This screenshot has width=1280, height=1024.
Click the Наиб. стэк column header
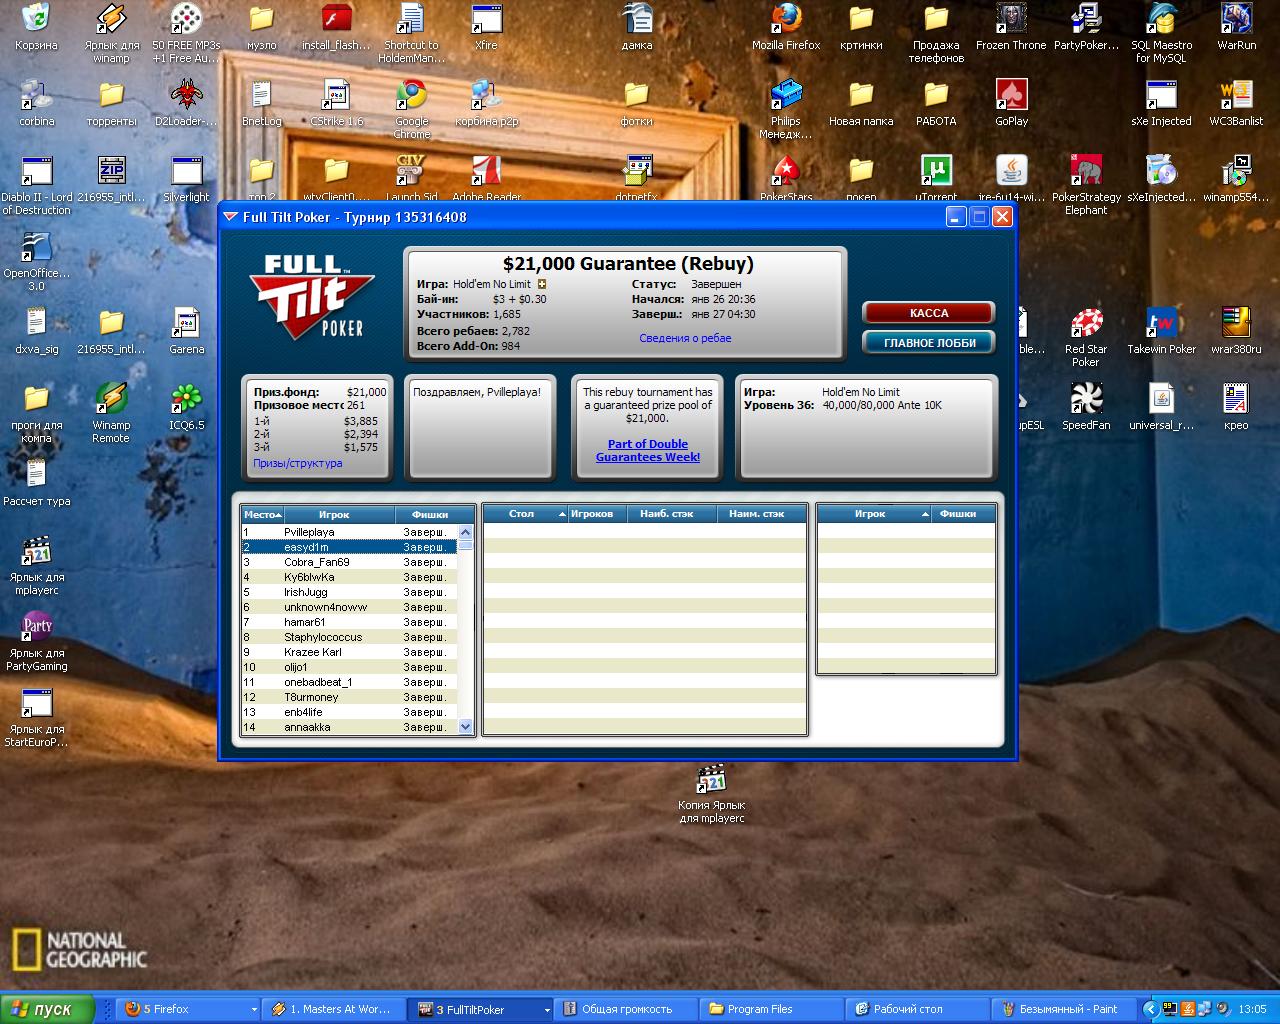click(x=666, y=514)
